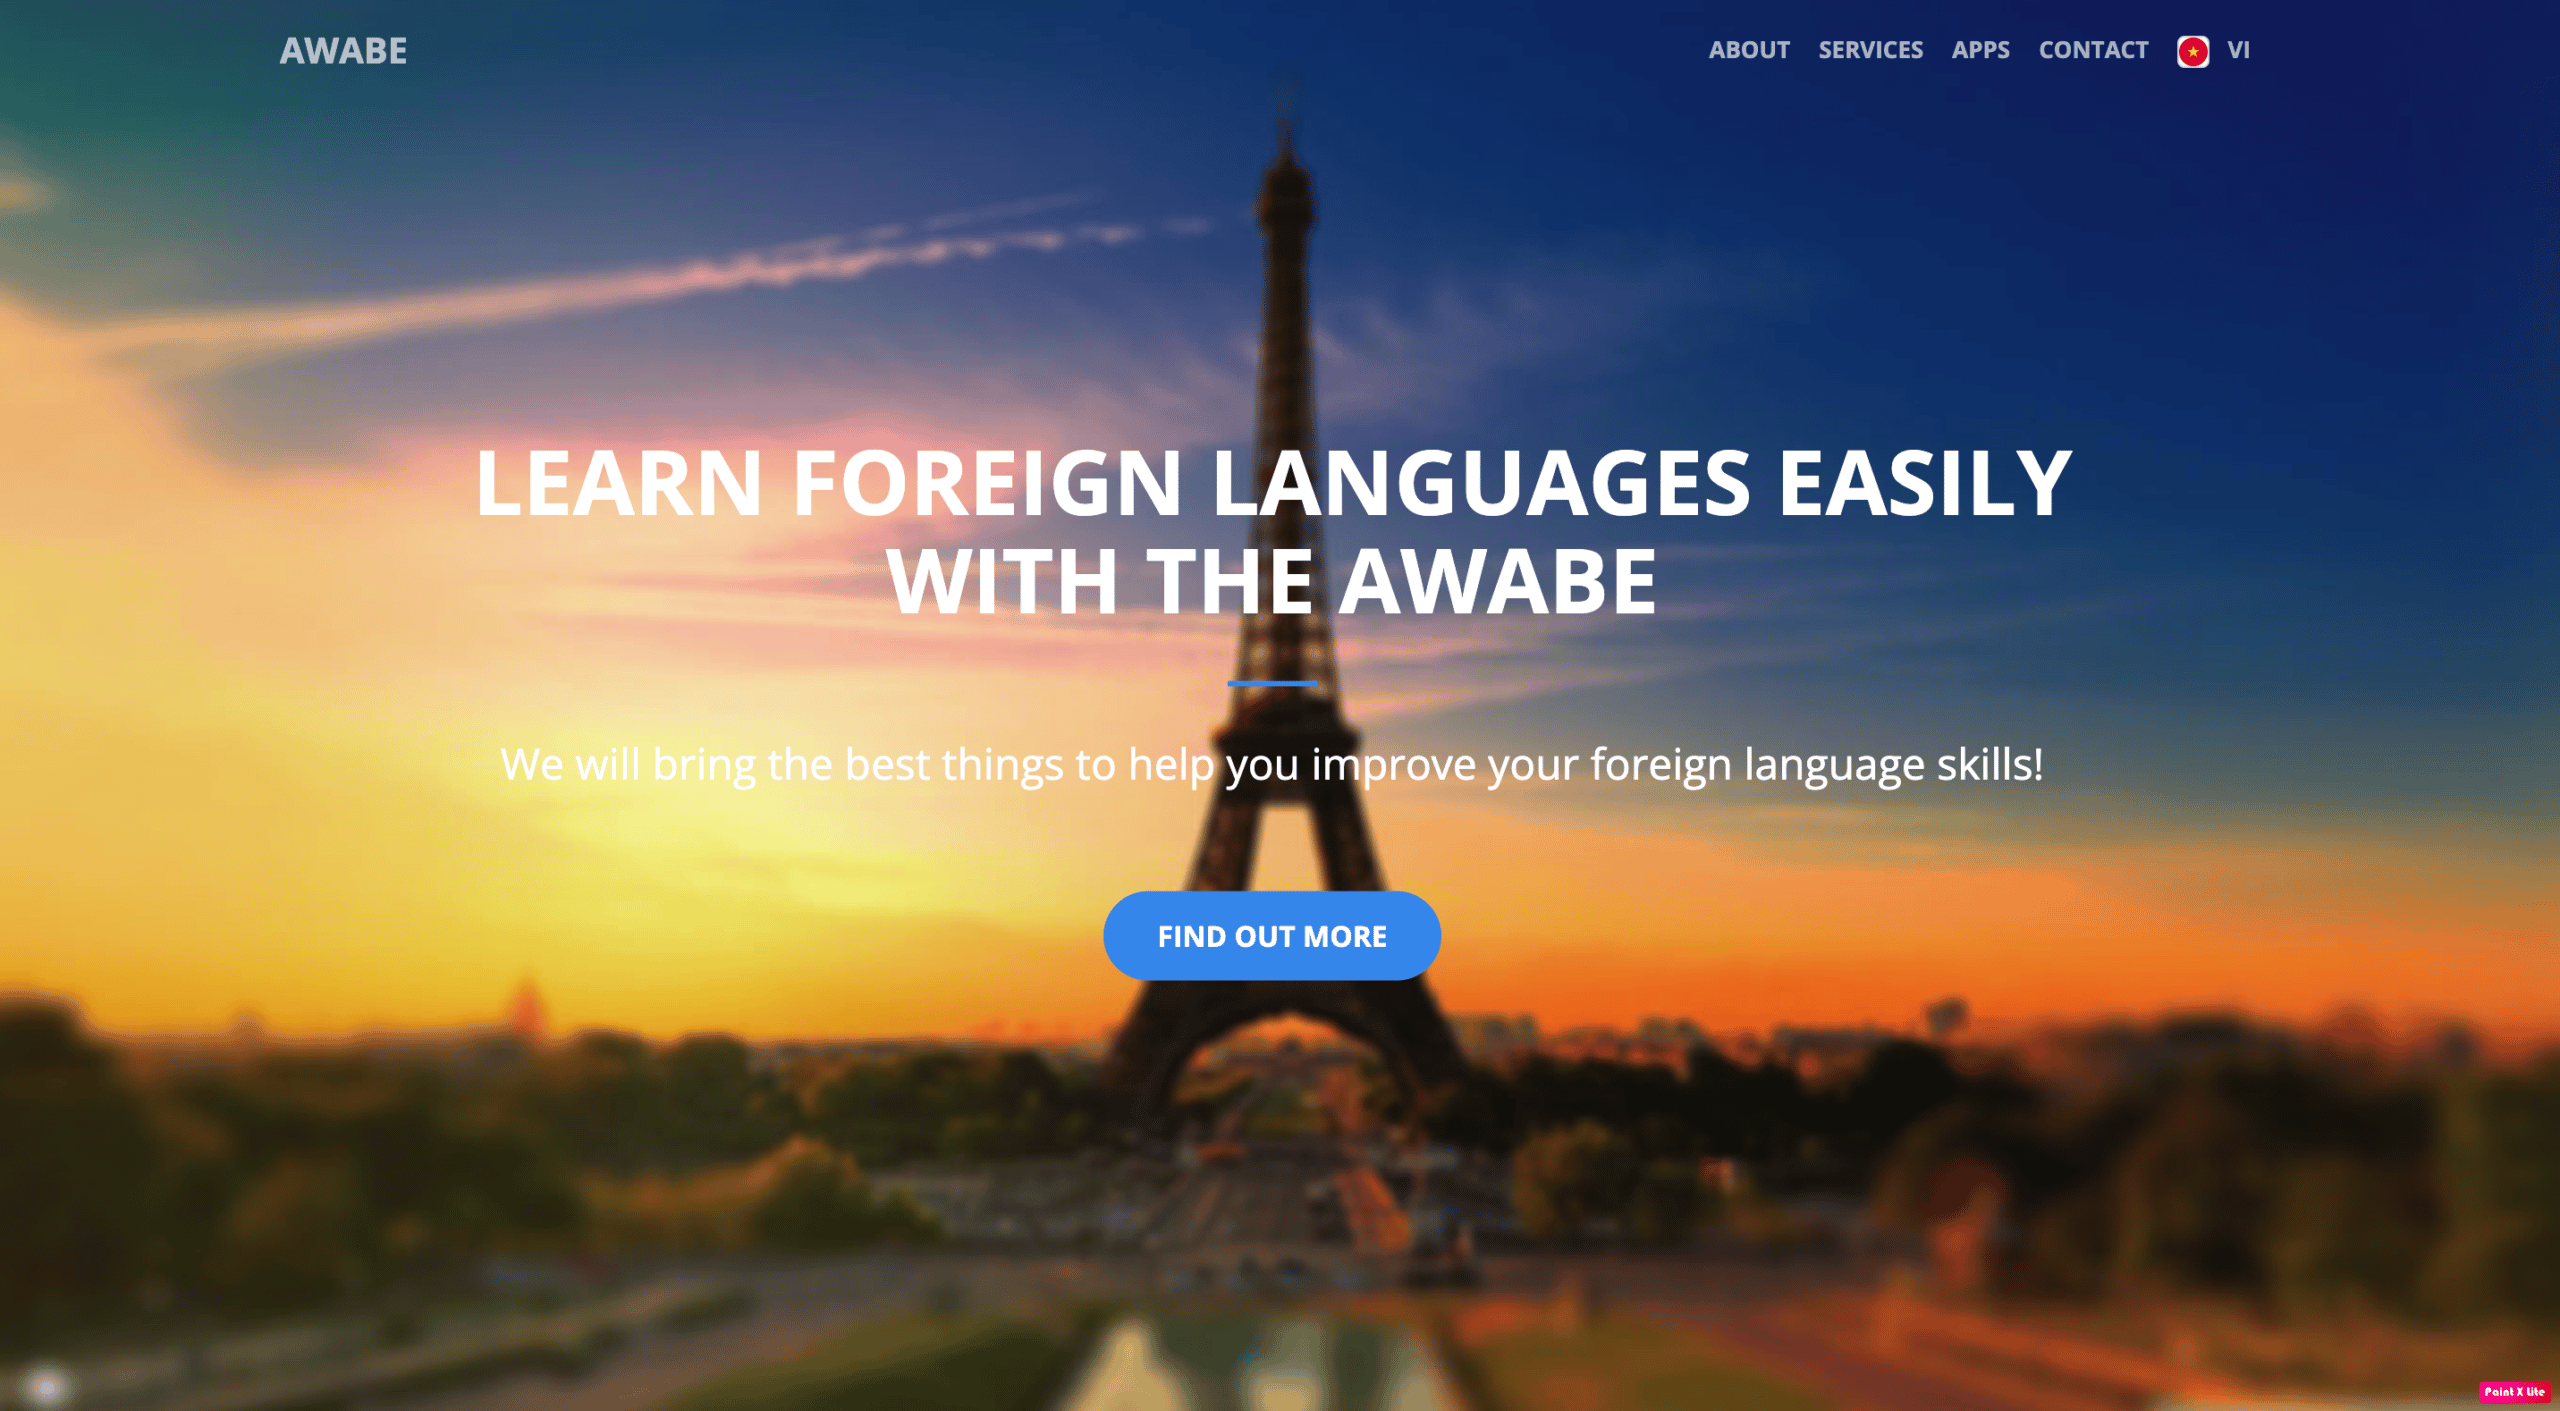
Task: Click the navigation language expander arrow
Action: coord(2239,49)
